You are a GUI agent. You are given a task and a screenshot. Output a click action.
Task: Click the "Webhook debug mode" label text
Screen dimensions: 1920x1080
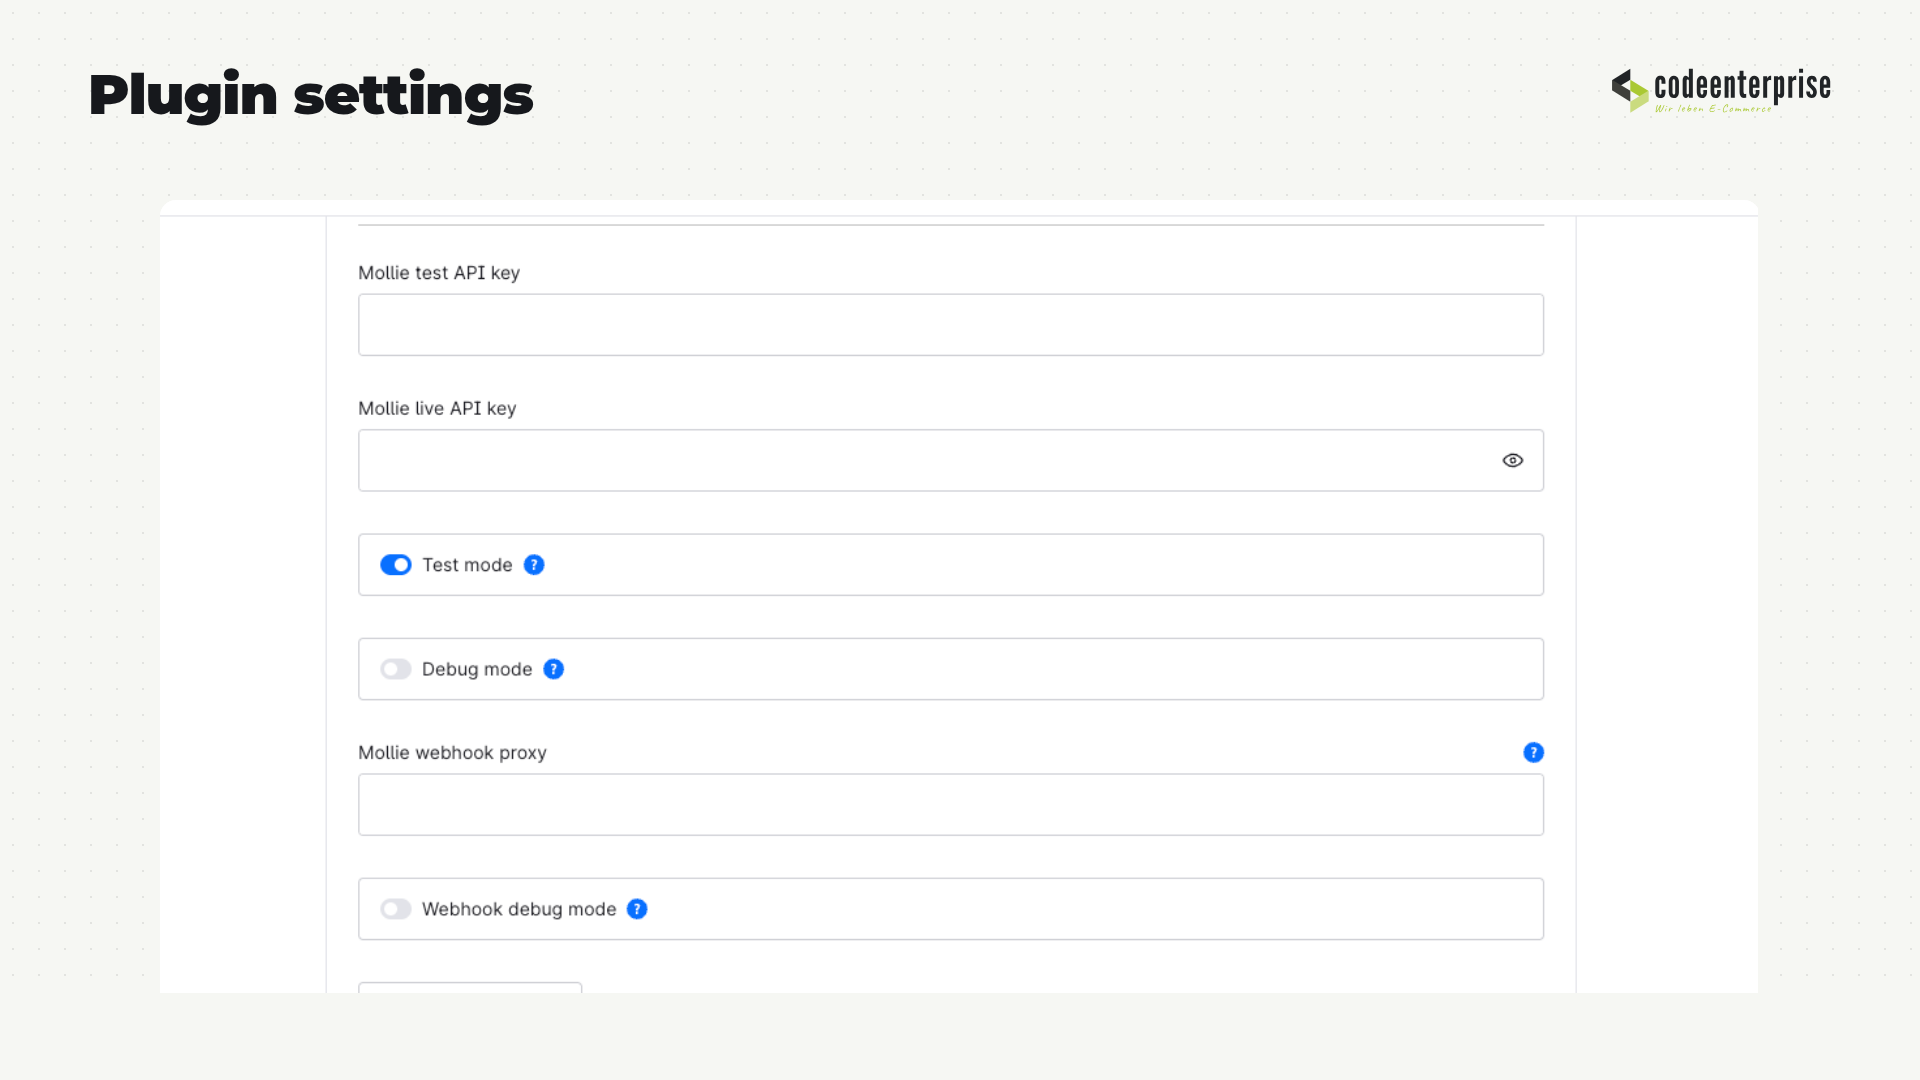(x=519, y=909)
